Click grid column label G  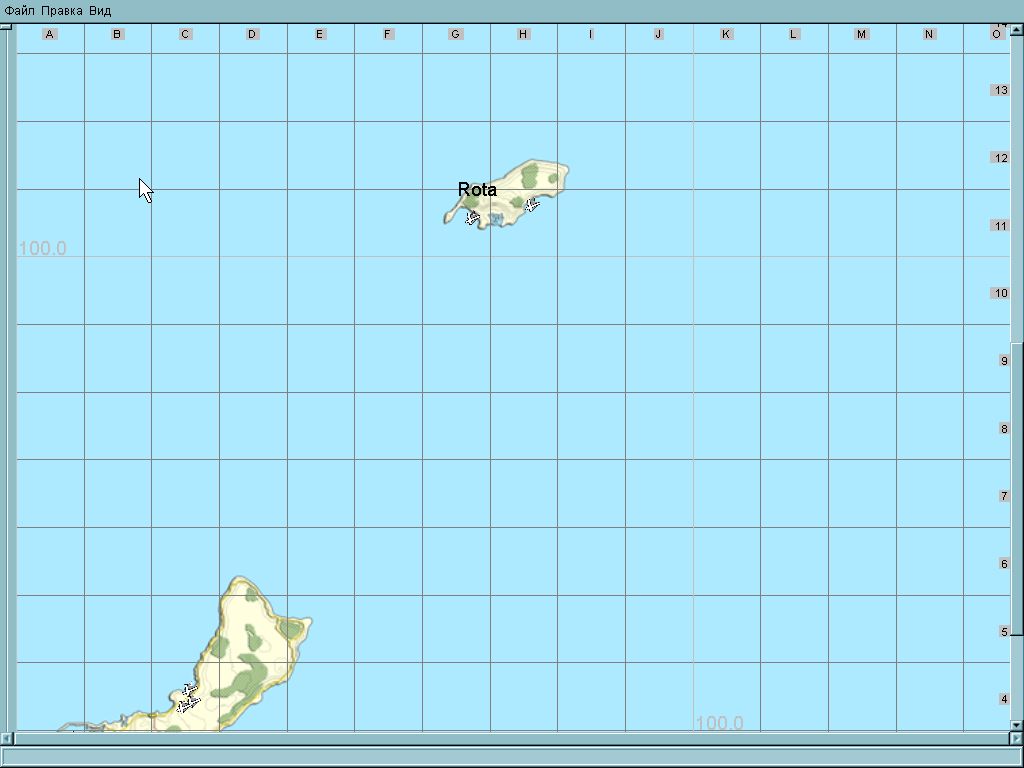point(456,34)
